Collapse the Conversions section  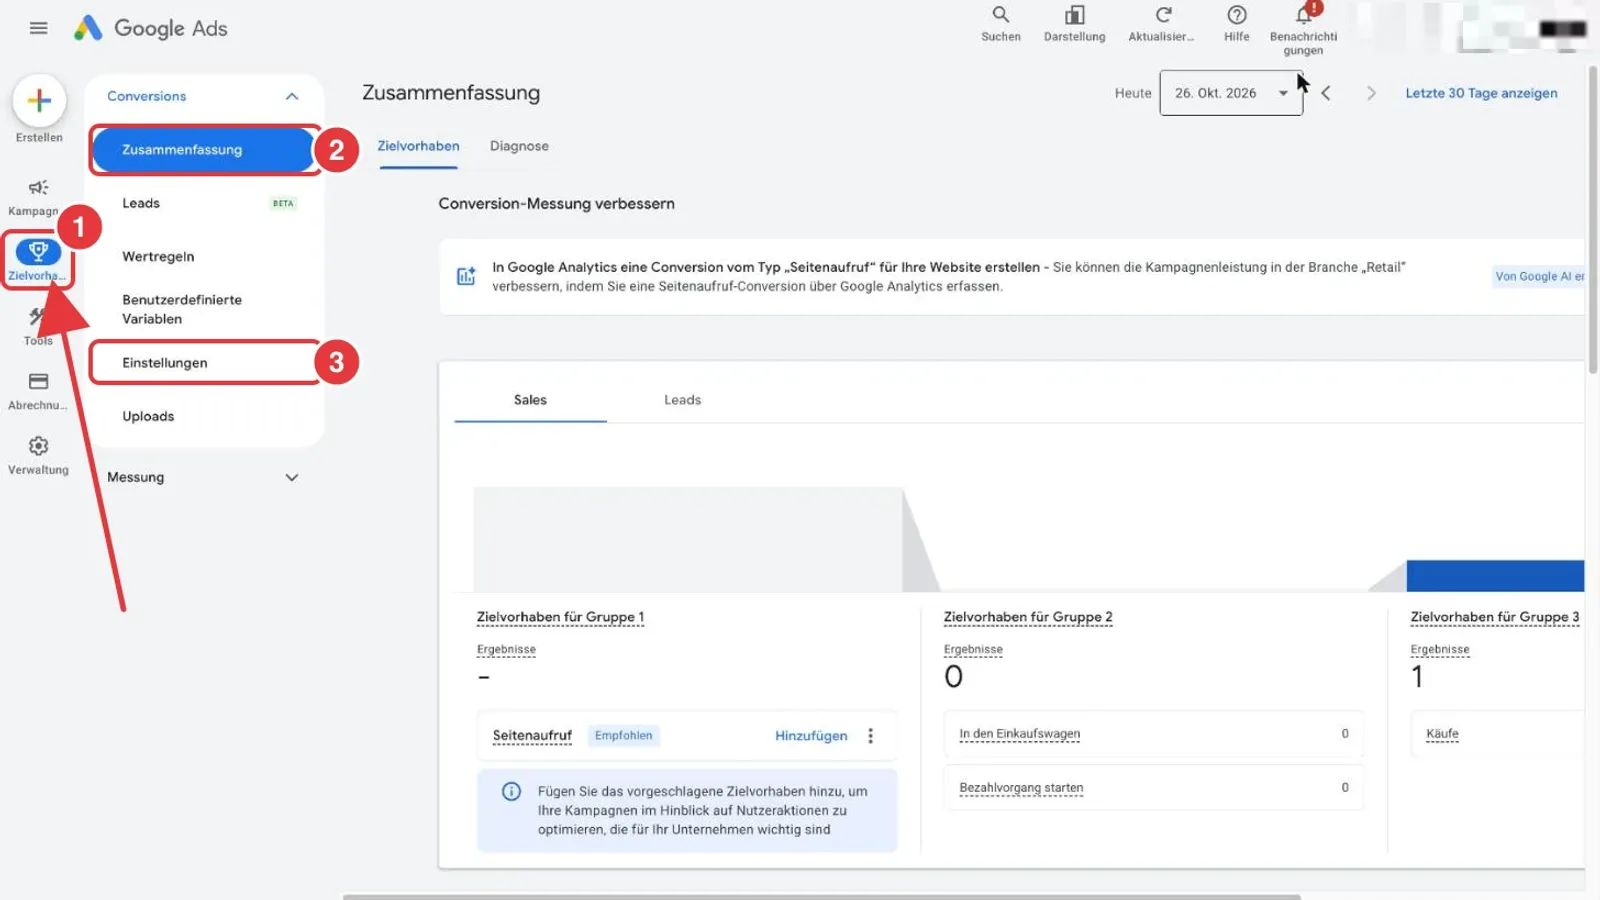click(x=292, y=96)
